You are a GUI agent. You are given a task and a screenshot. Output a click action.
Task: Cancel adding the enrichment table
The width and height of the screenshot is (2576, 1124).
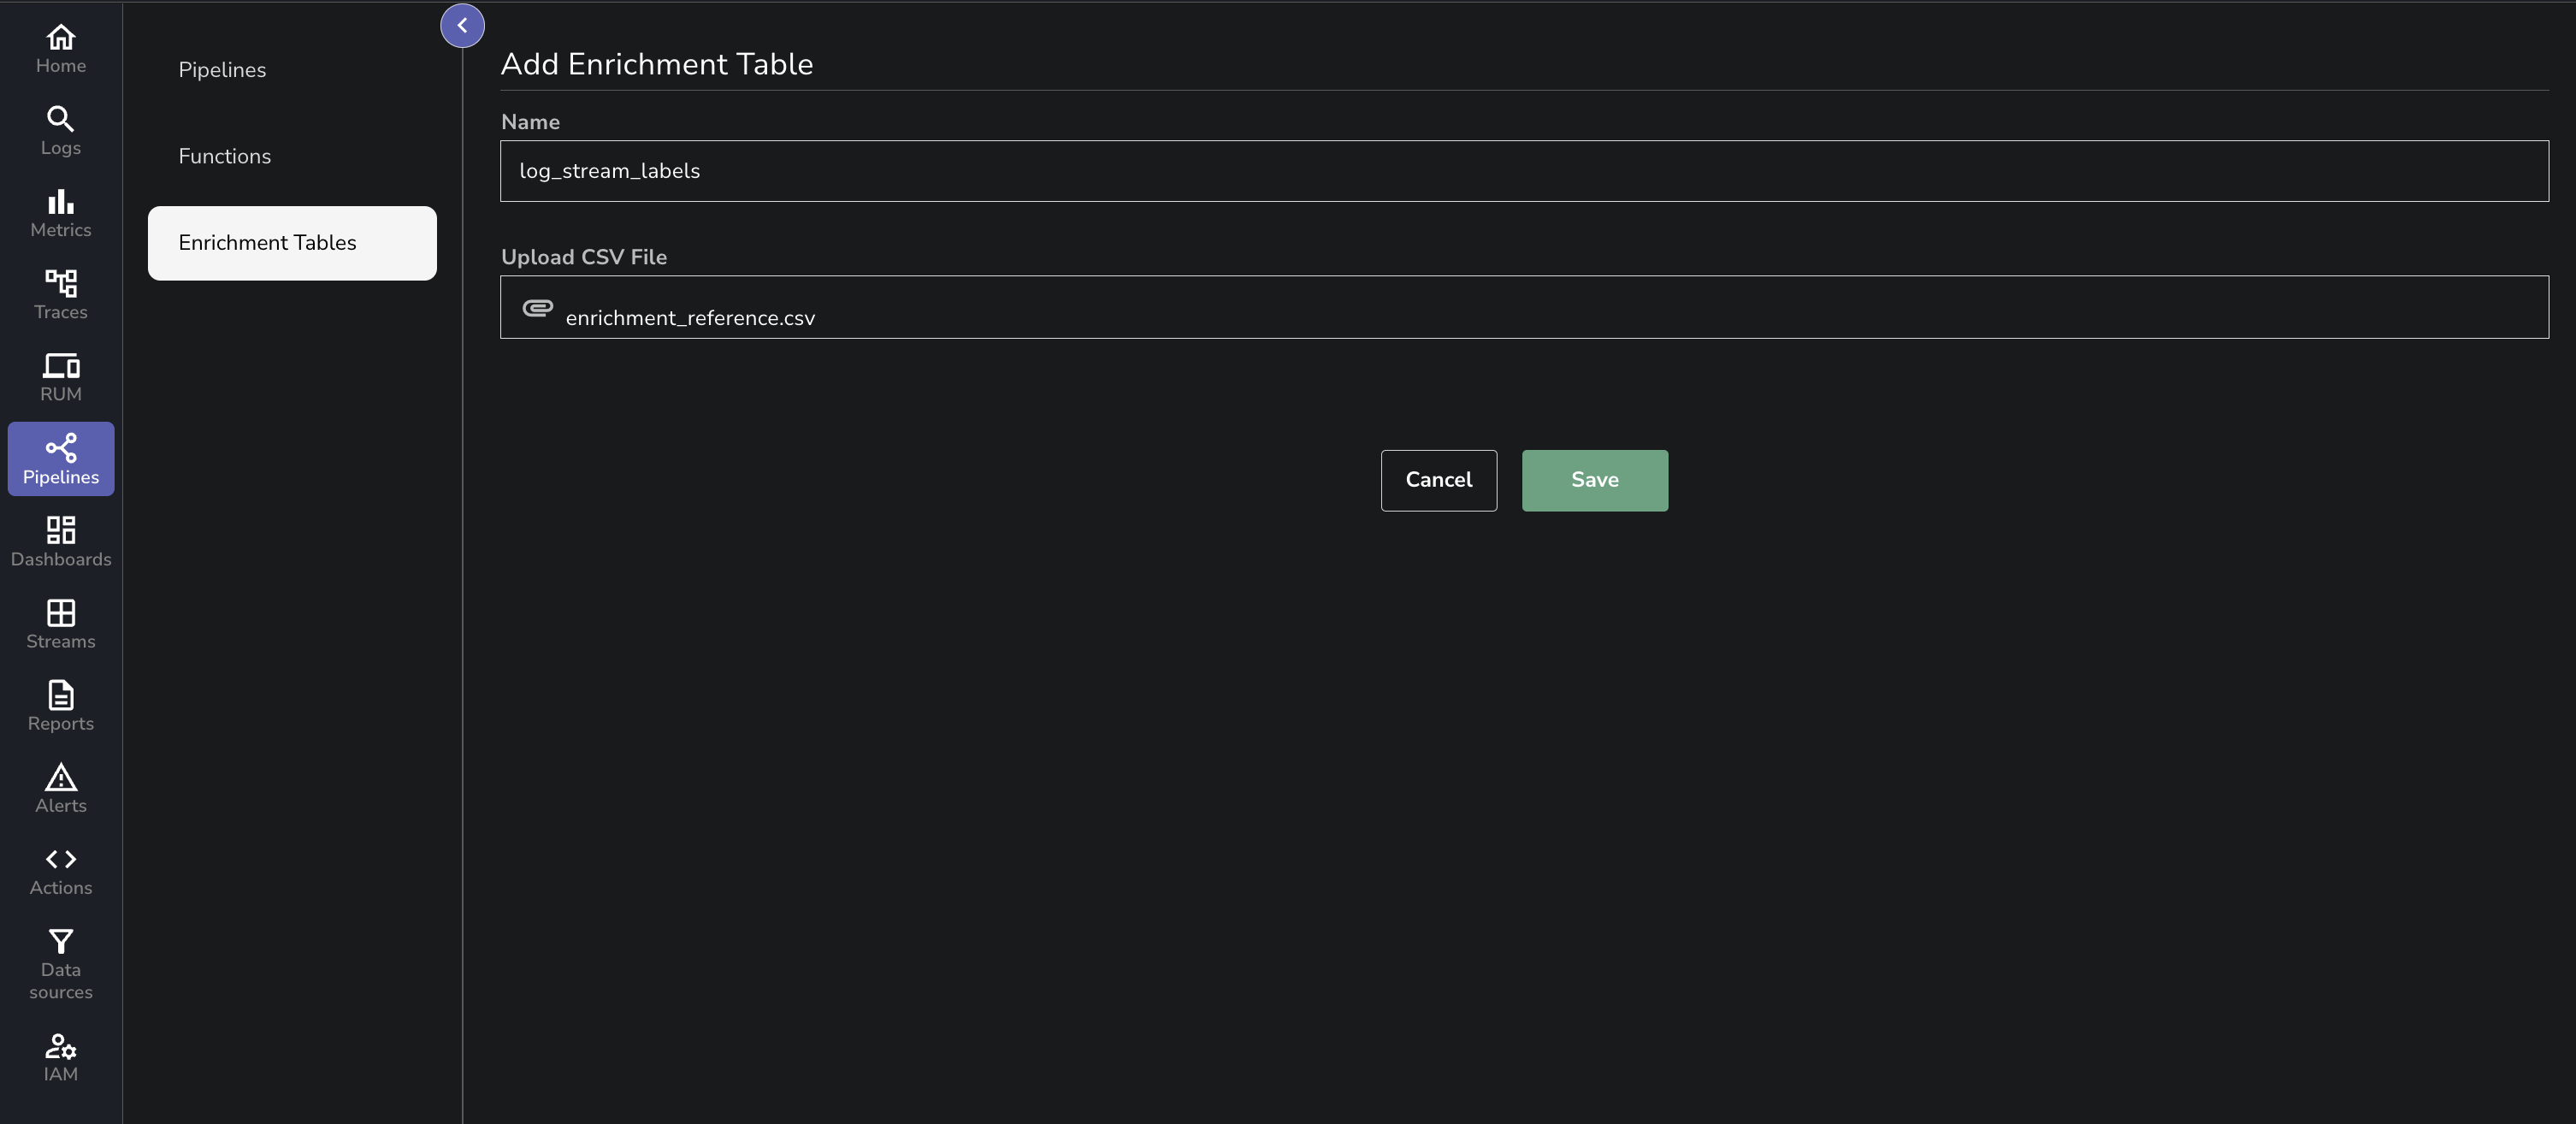(1438, 480)
